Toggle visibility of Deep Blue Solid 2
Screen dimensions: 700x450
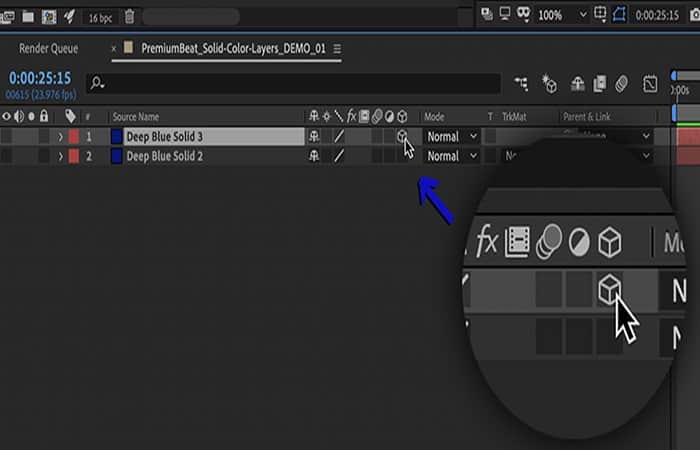tap(6, 156)
